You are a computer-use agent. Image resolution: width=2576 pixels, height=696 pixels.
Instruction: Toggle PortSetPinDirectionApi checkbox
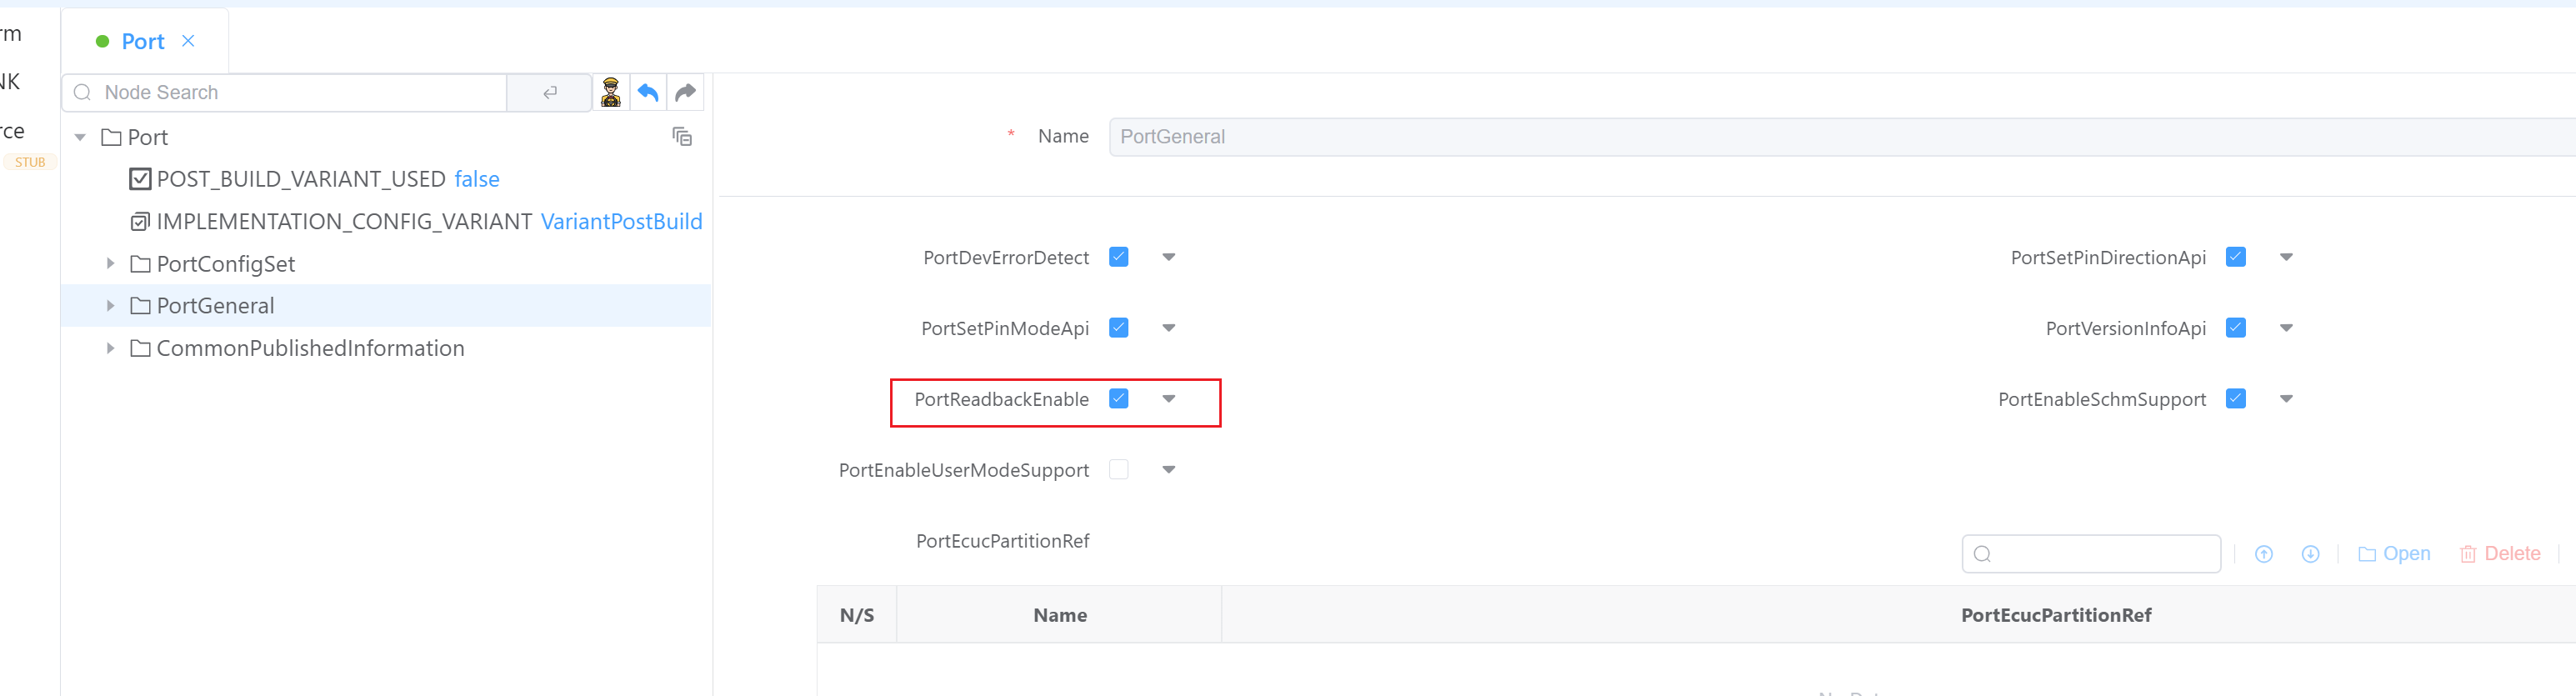coord(2236,257)
